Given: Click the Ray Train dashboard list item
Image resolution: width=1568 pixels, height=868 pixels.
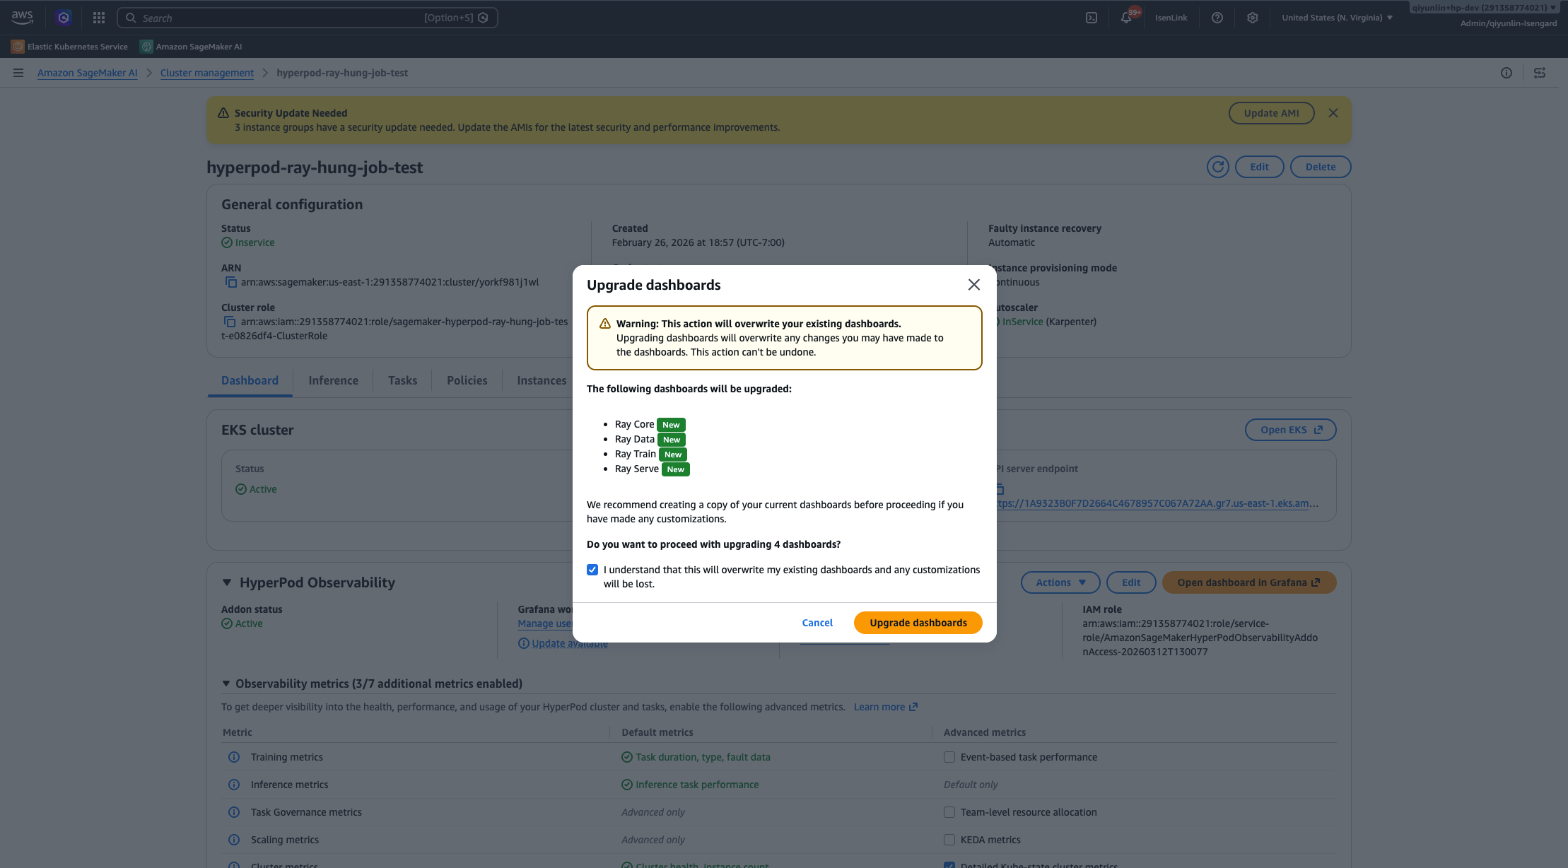Looking at the screenshot, I should pyautogui.click(x=651, y=454).
